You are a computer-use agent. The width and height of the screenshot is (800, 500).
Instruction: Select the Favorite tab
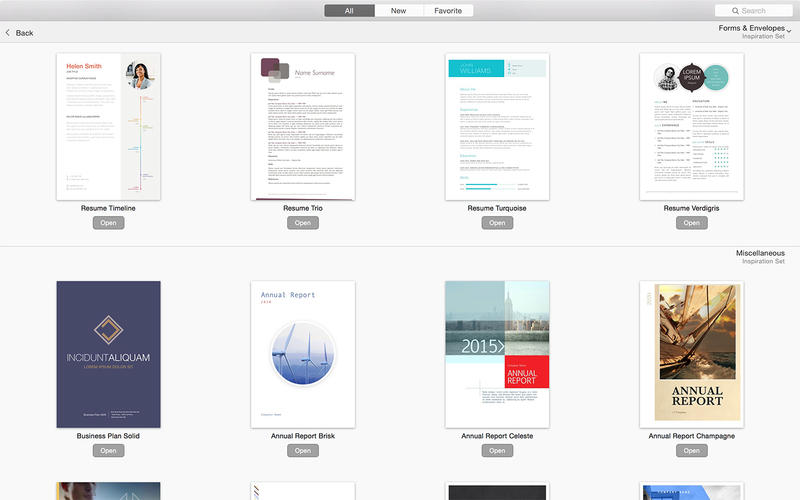point(448,11)
